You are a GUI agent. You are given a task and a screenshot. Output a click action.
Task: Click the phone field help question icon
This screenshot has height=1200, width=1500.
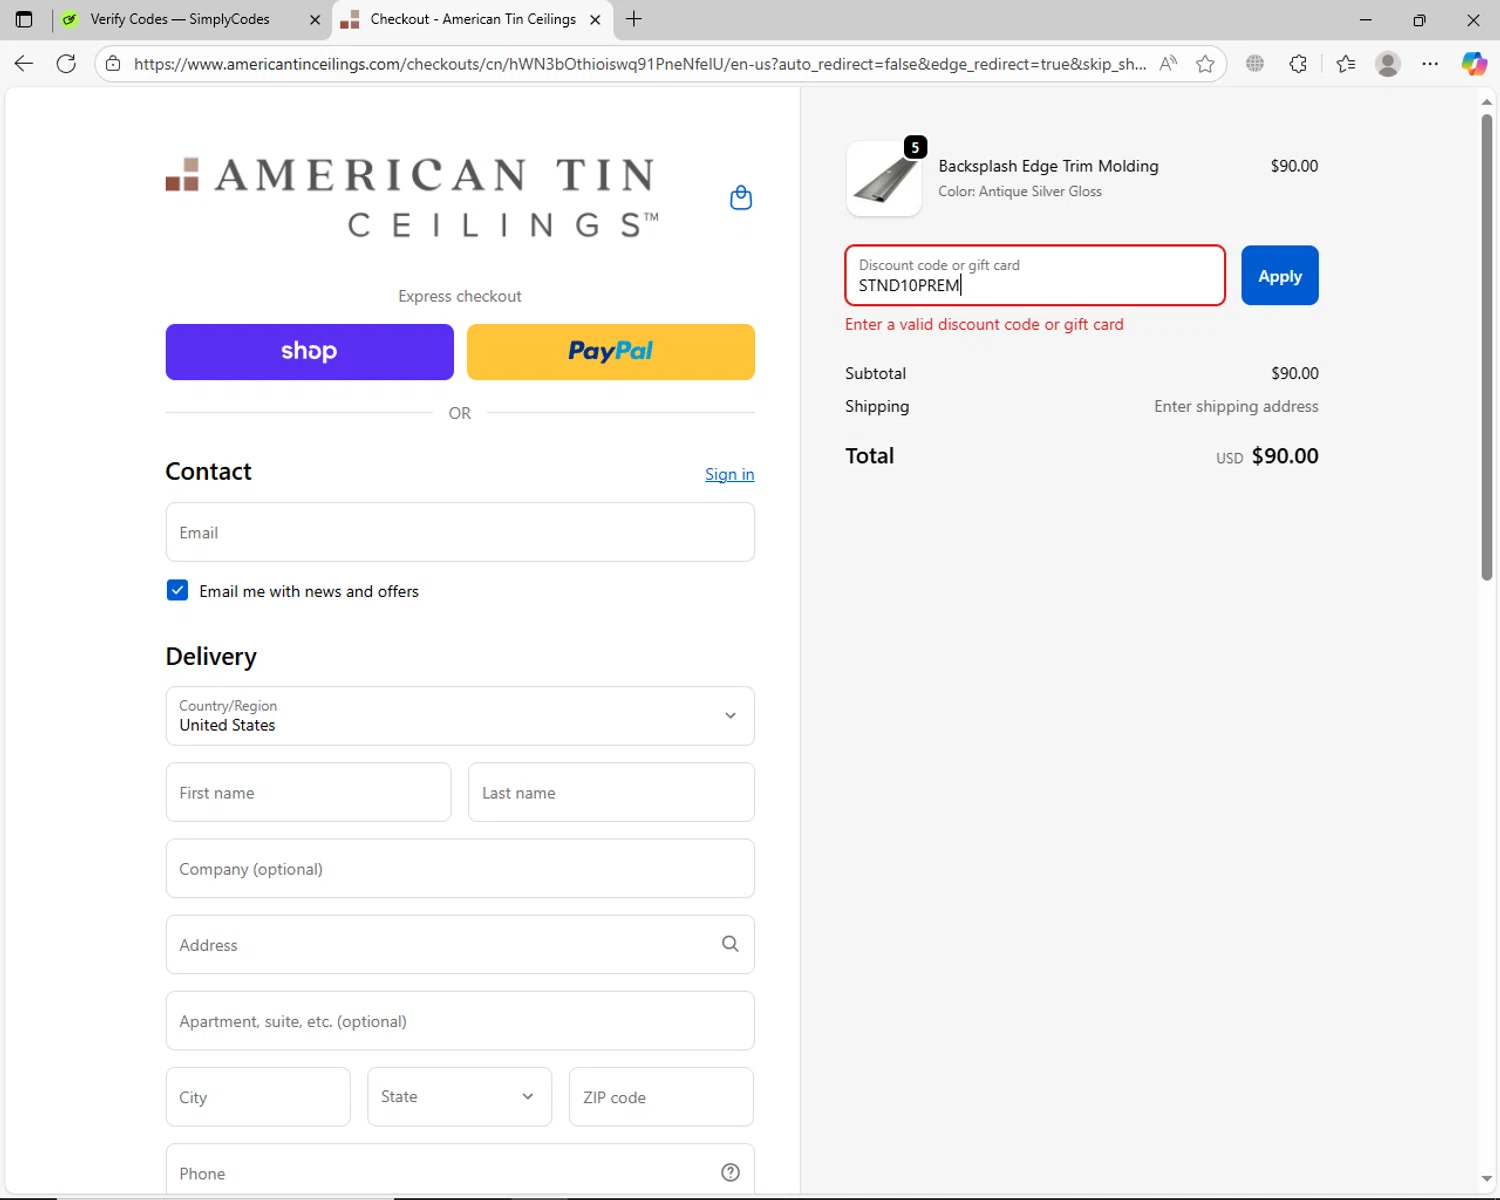click(731, 1172)
